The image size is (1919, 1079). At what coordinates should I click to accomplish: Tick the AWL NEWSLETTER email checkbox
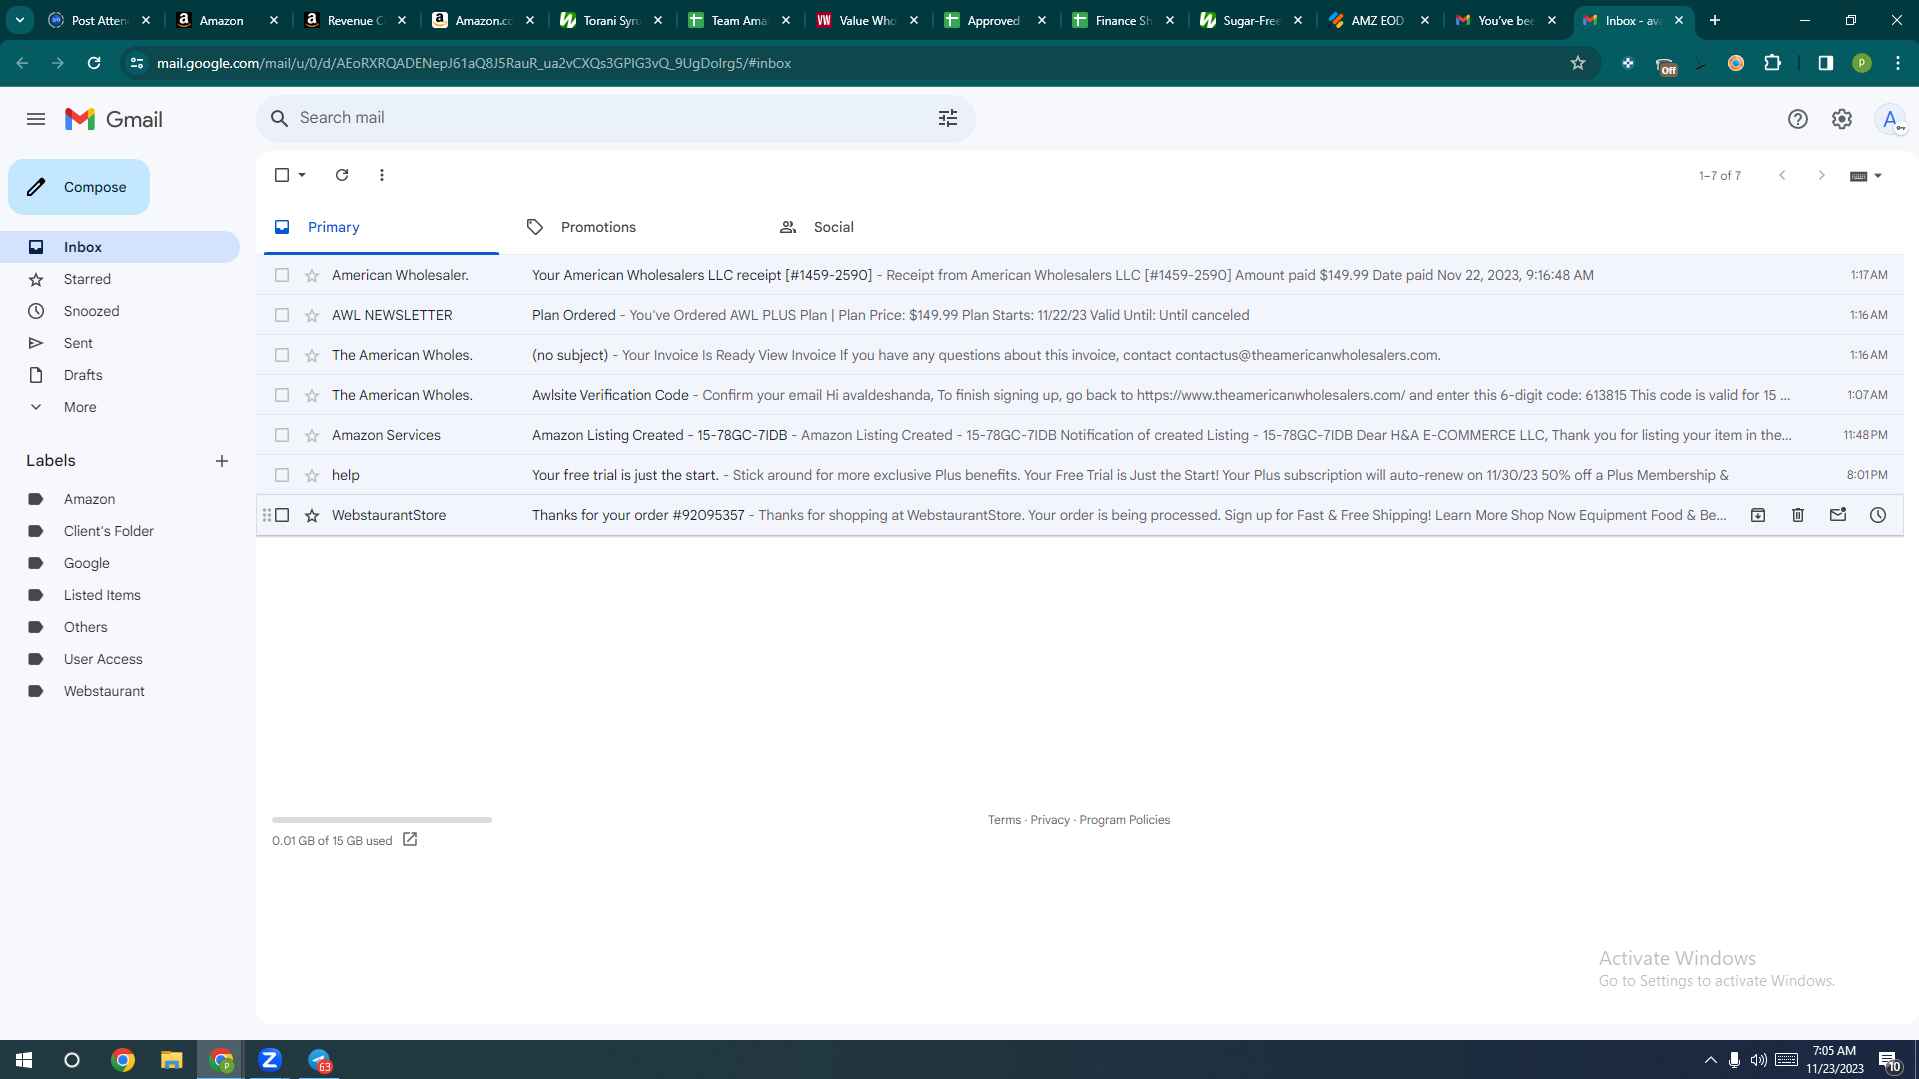coord(282,315)
